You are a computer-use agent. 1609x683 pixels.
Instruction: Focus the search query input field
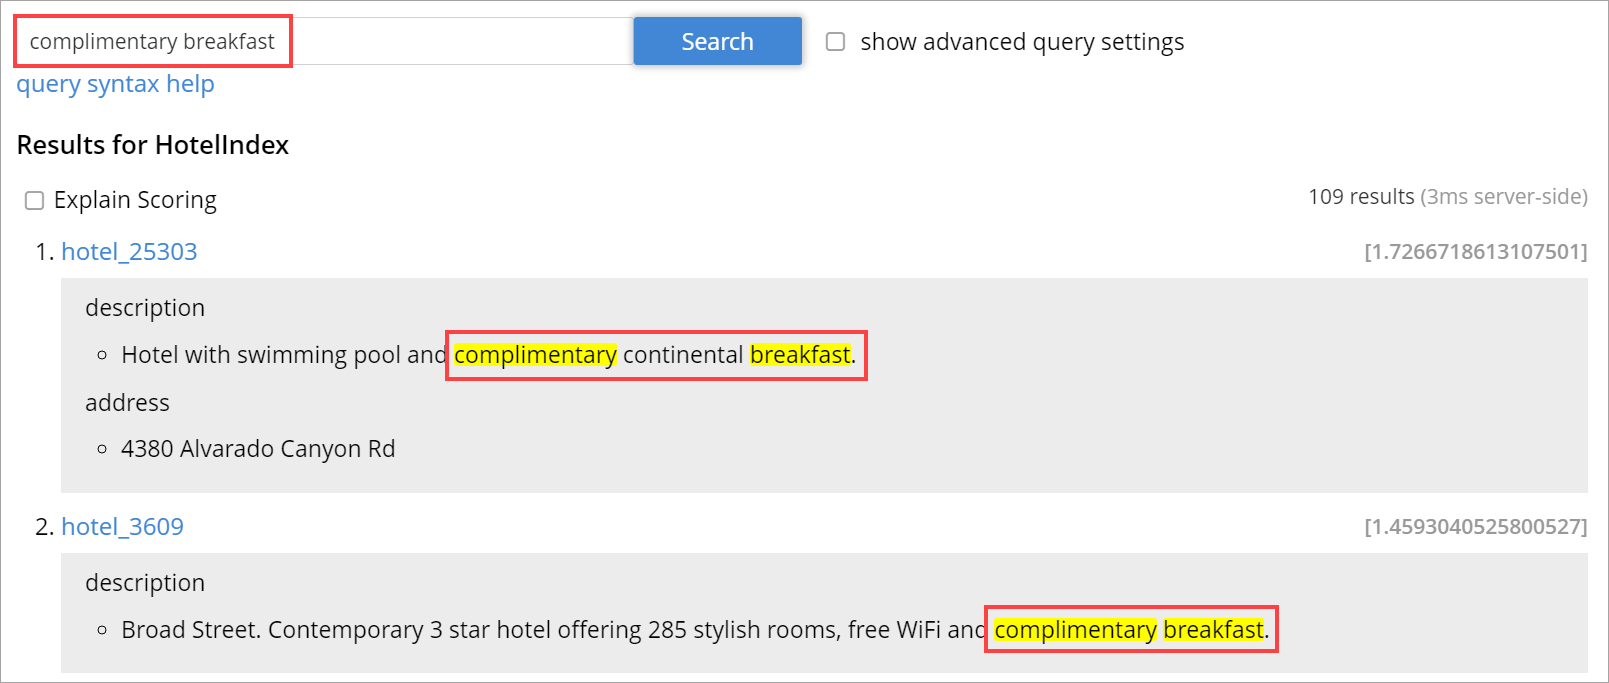pos(324,41)
